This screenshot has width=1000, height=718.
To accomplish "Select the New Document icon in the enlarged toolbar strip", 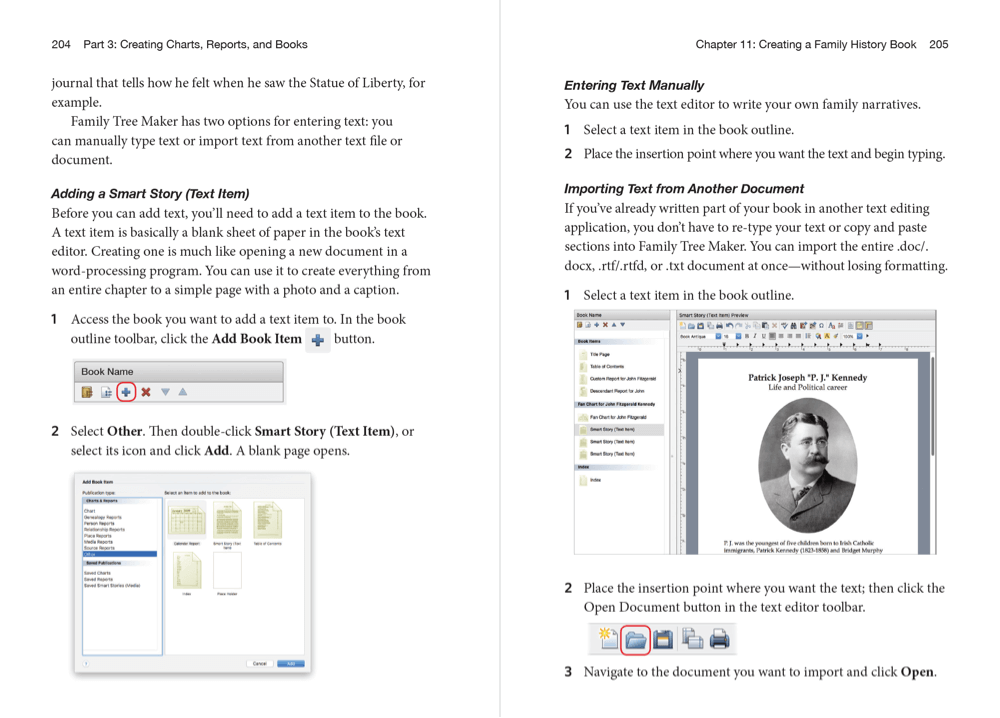I will click(607, 638).
